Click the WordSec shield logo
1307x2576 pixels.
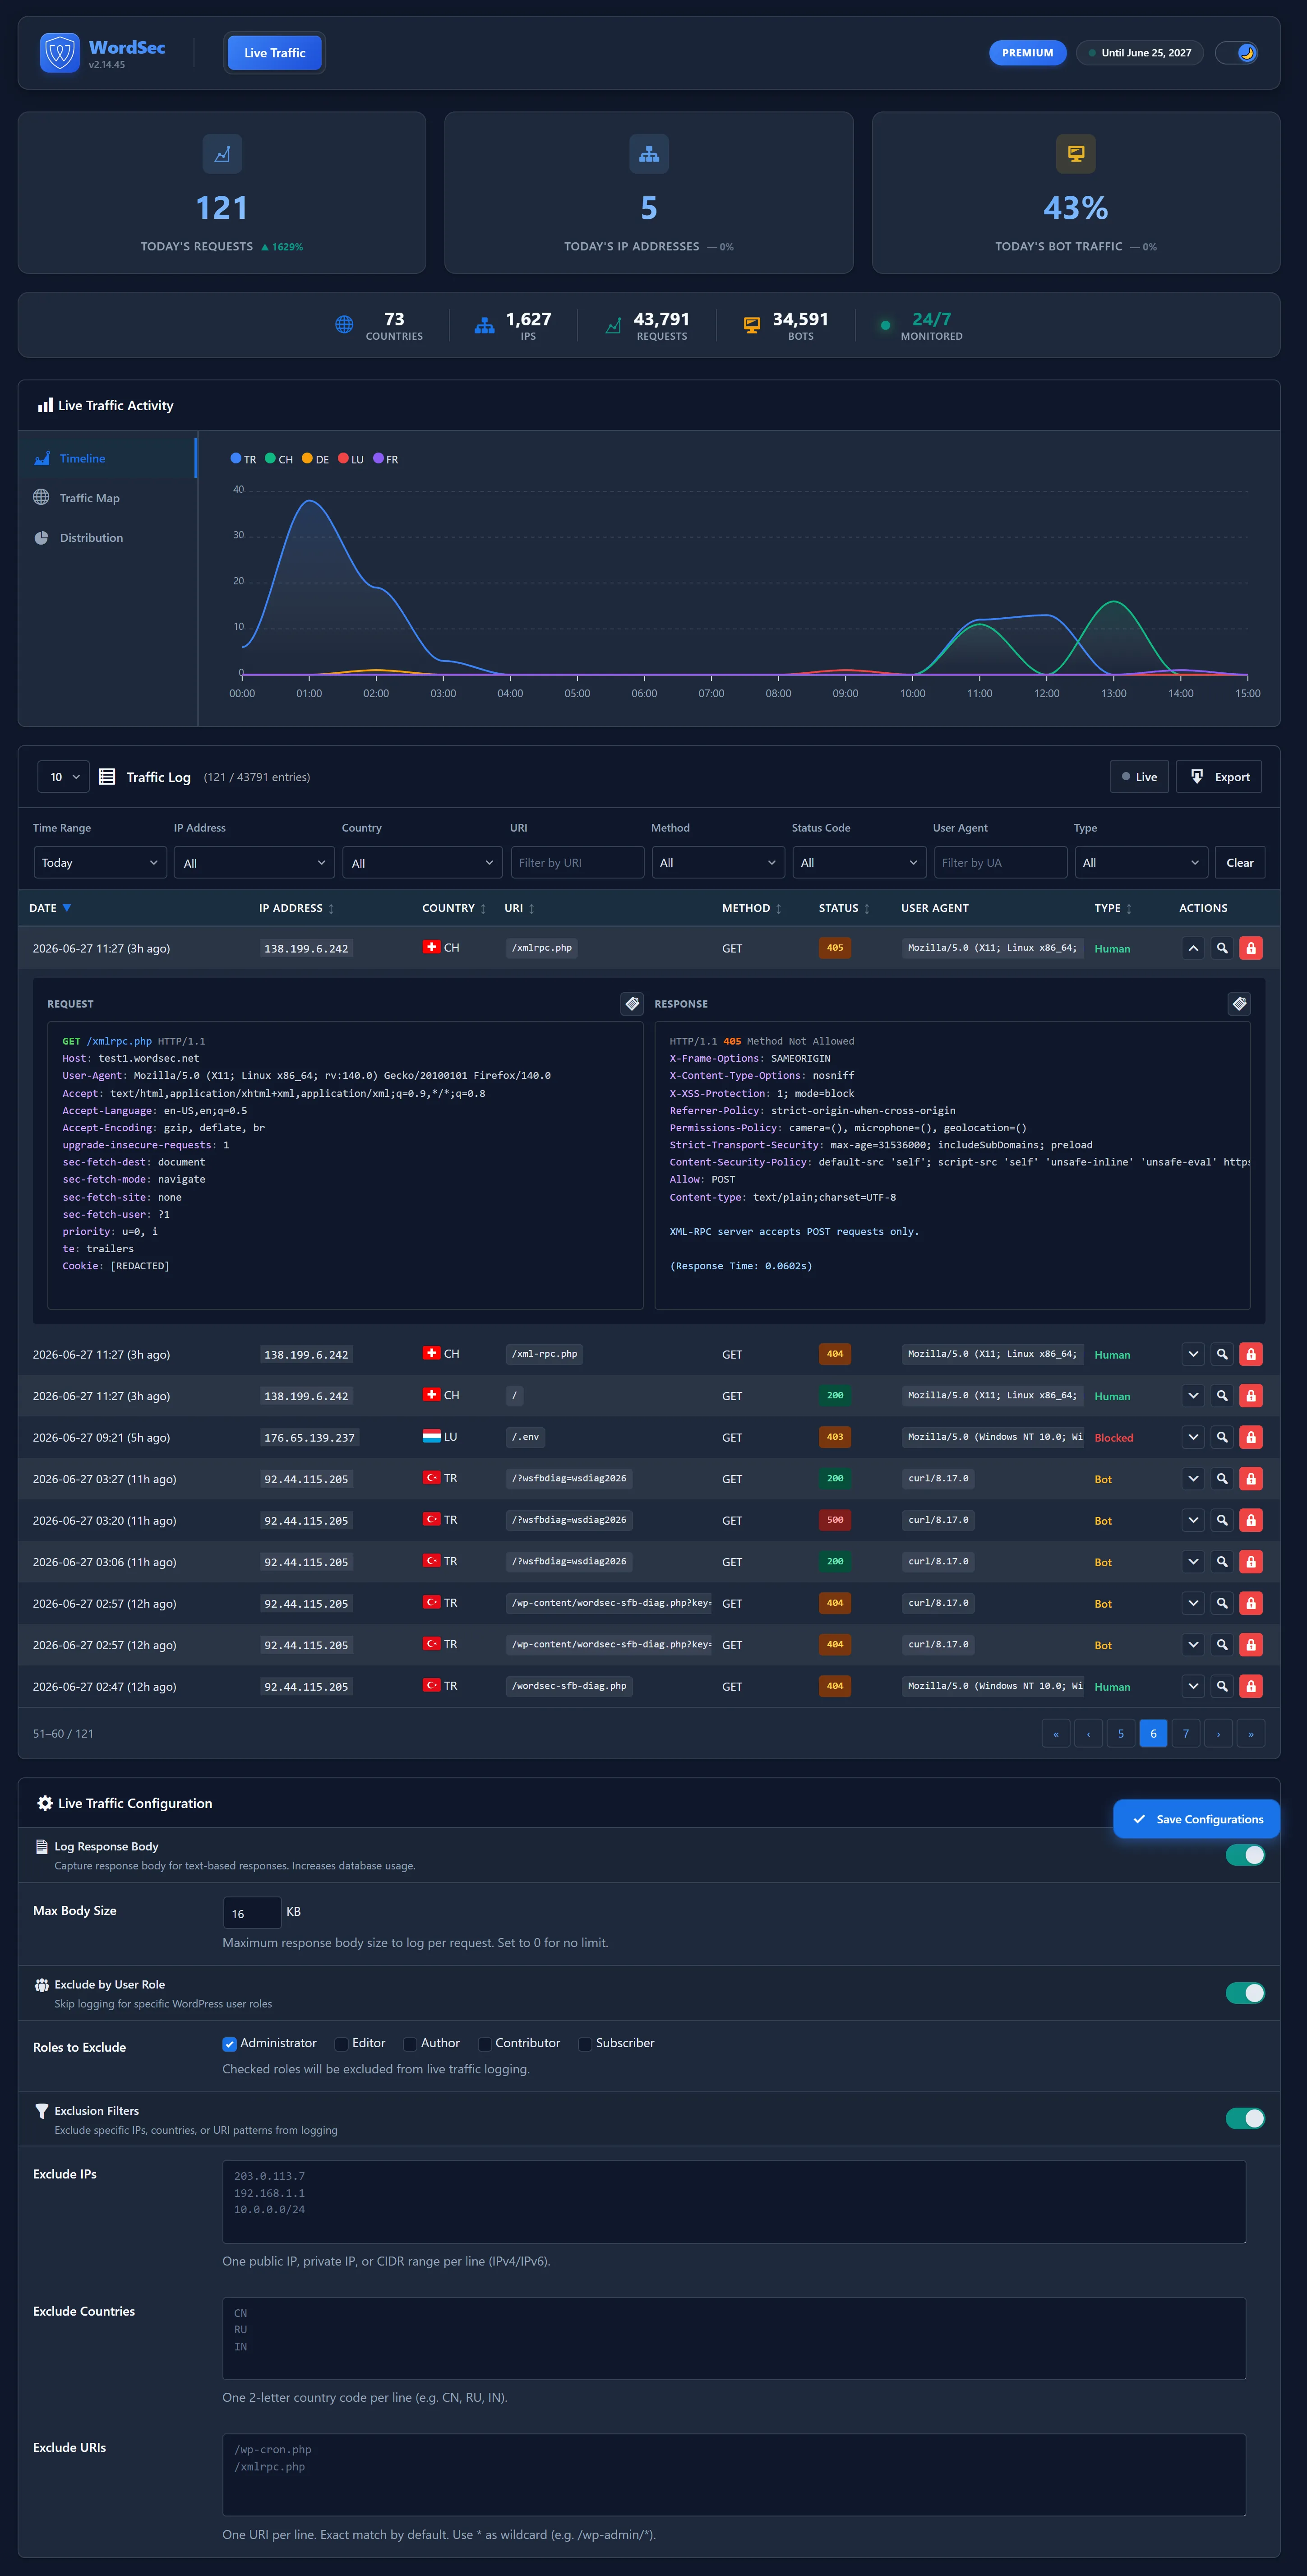click(59, 53)
